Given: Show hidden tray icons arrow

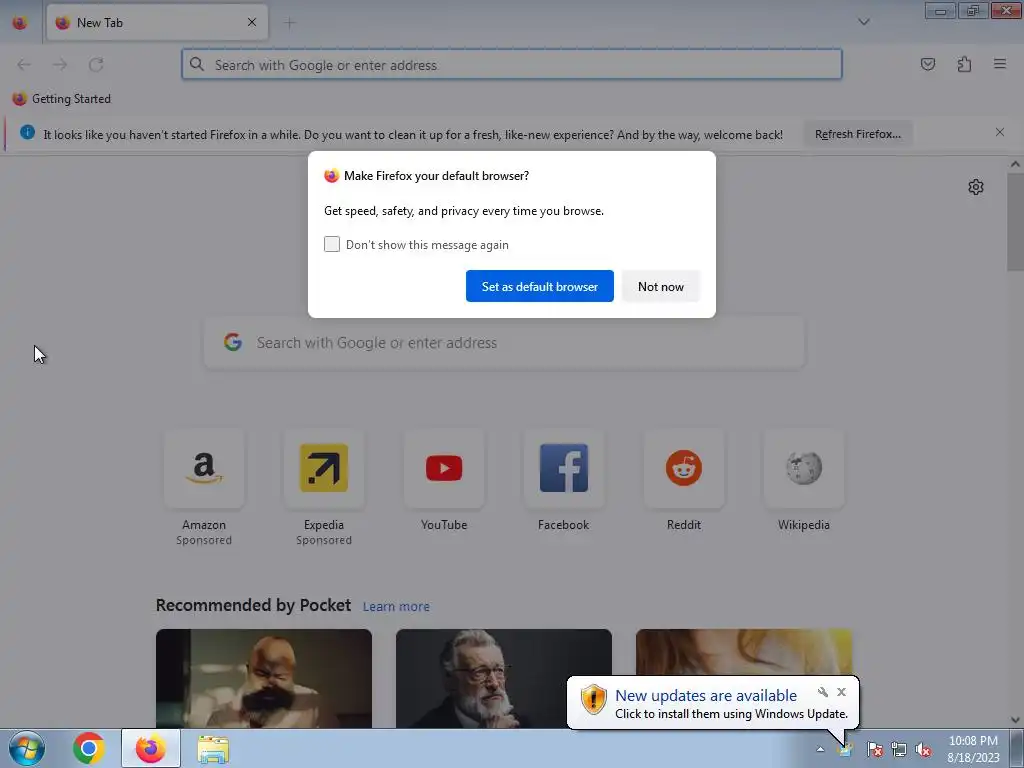Looking at the screenshot, I should point(820,750).
